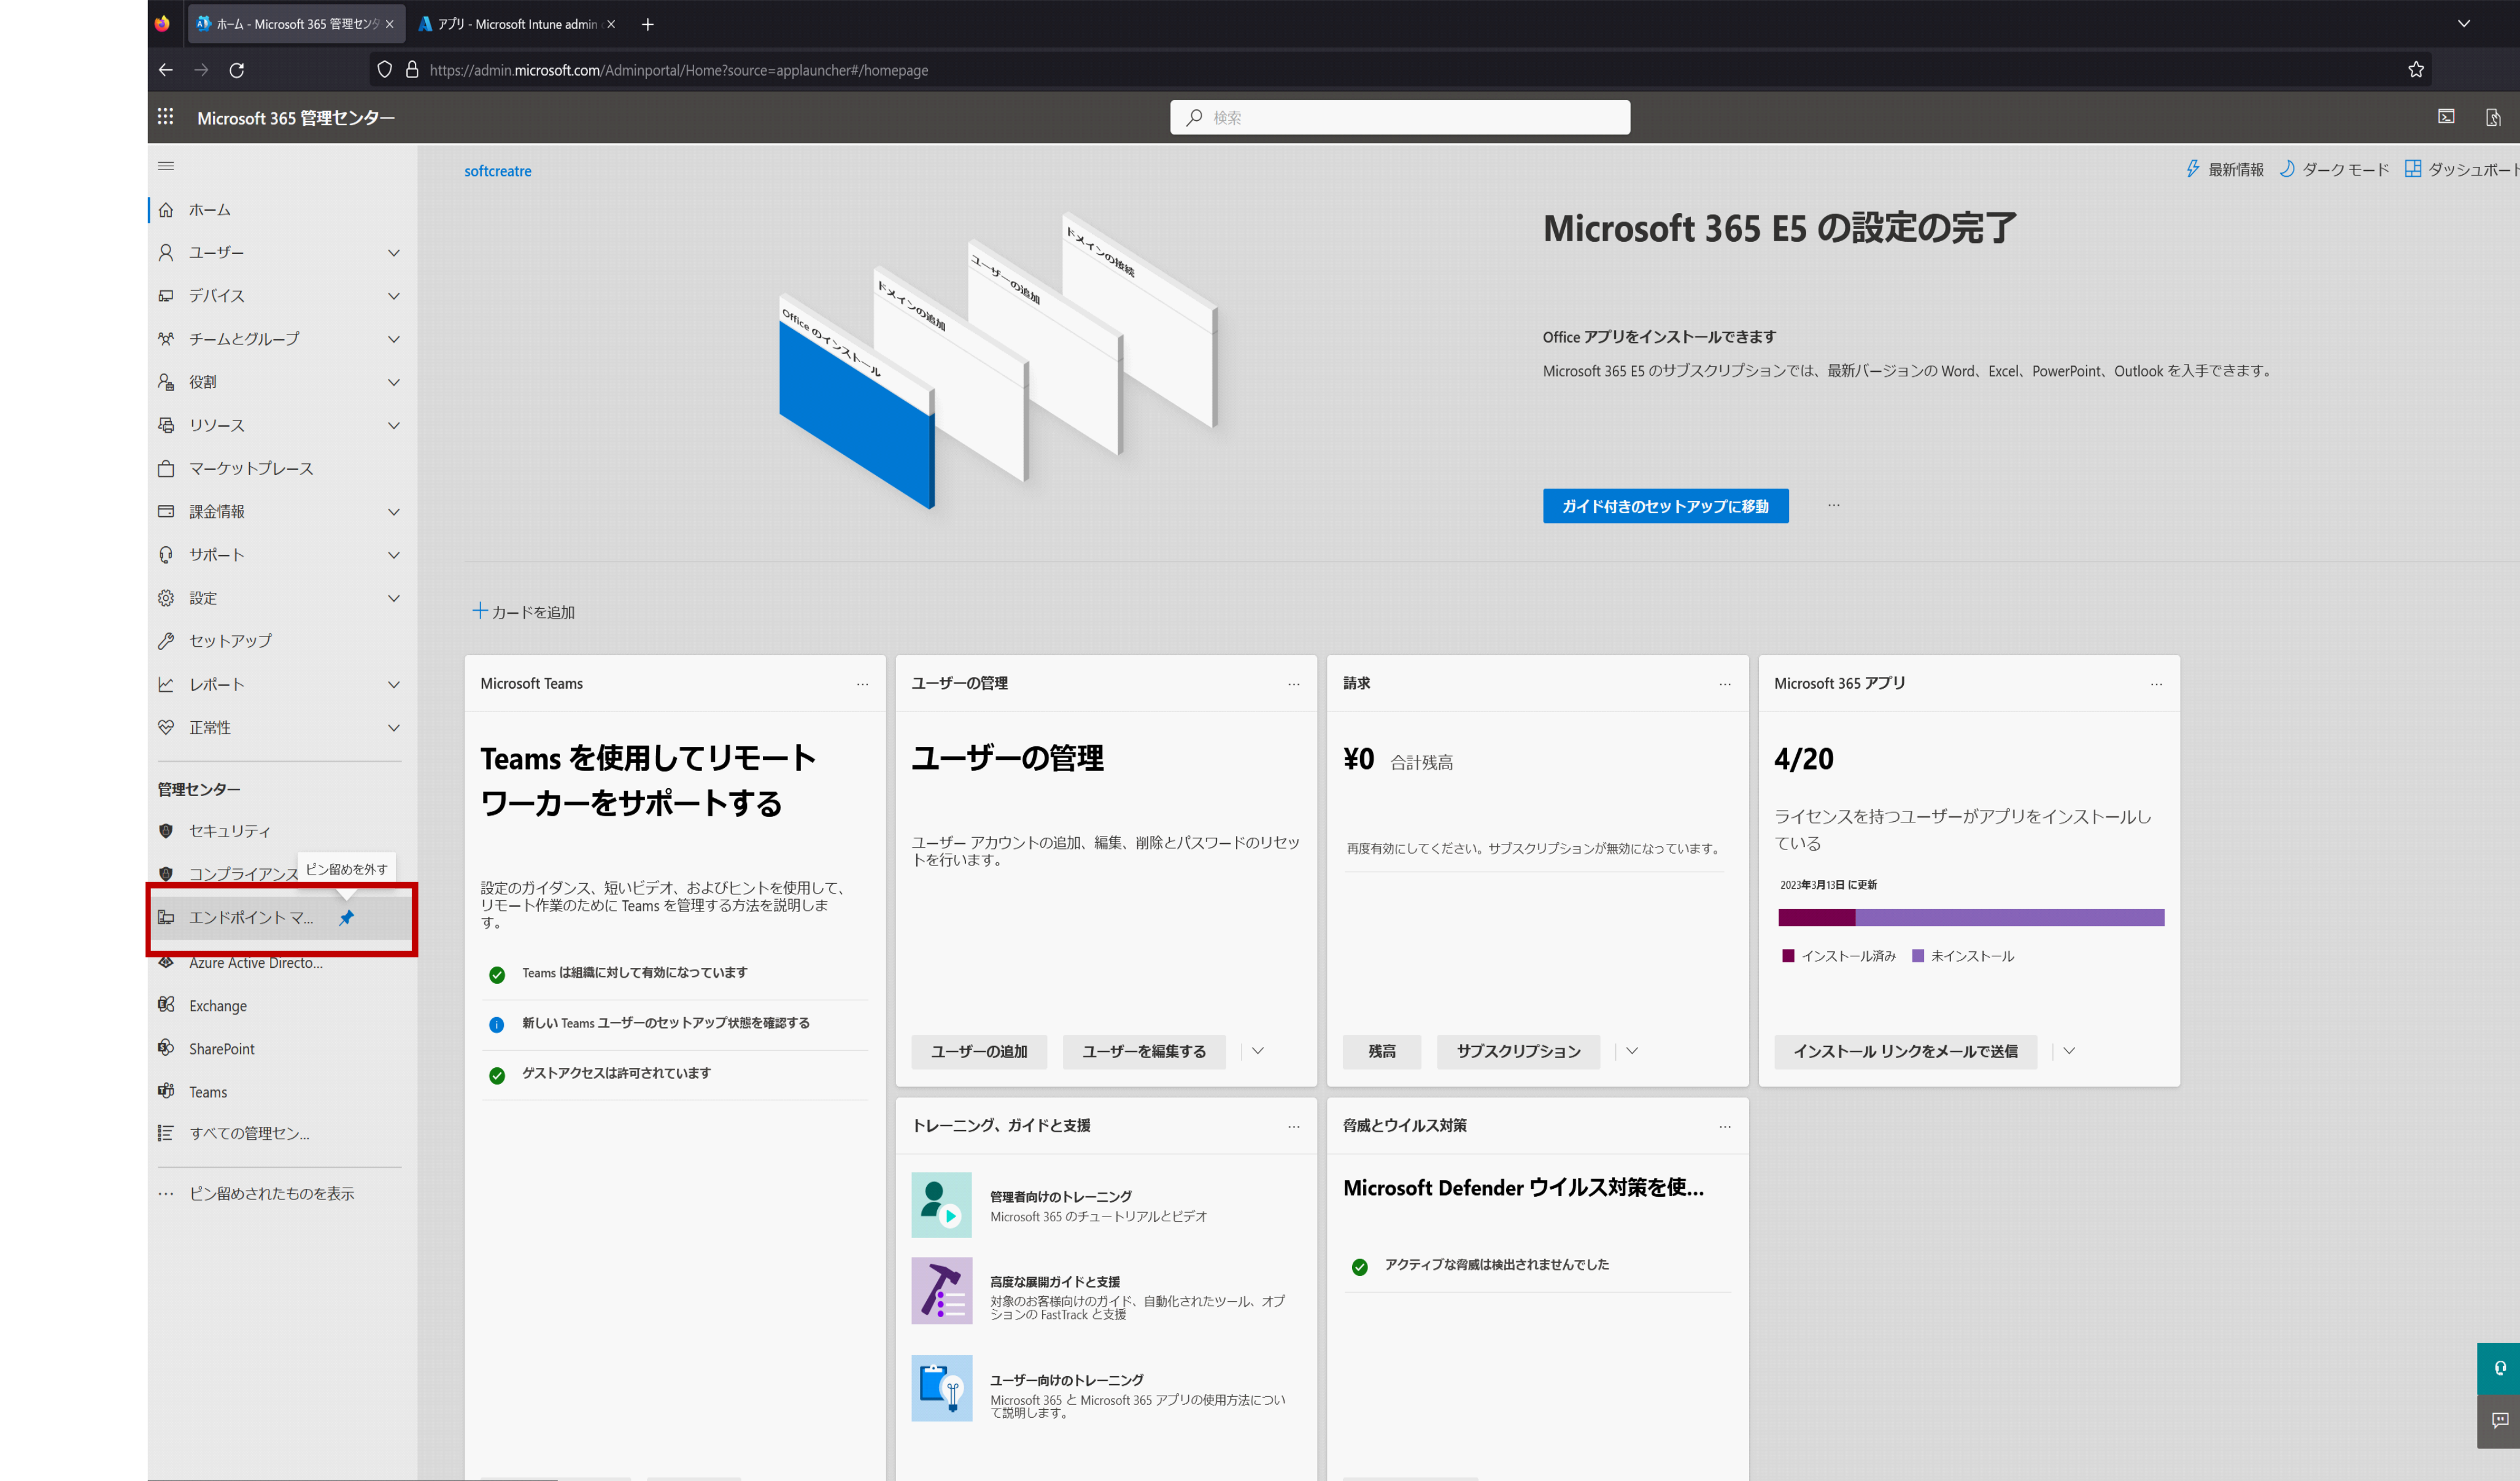2520x1481 pixels.
Task: Open トレーニング、ガイドと支援 card more options
Action: [1294, 1126]
